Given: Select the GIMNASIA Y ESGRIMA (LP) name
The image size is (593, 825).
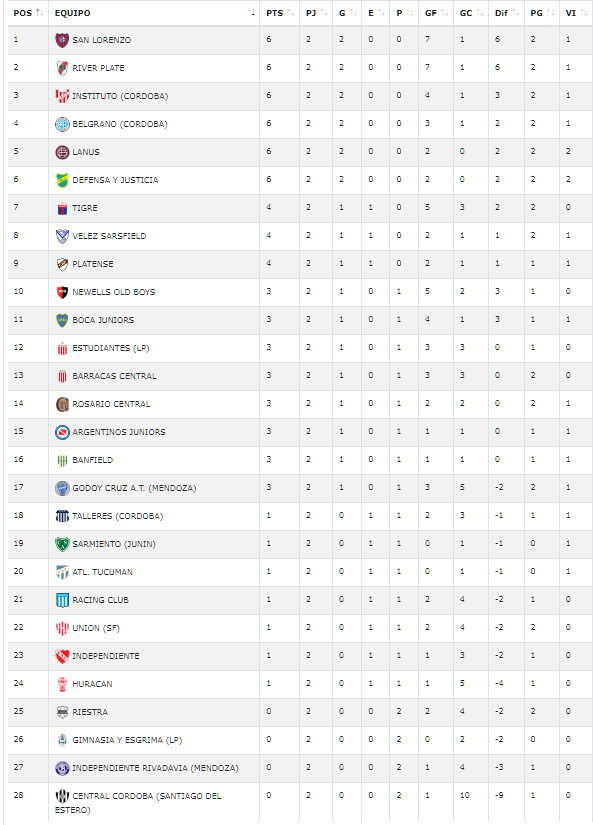Looking at the screenshot, I should (127, 740).
